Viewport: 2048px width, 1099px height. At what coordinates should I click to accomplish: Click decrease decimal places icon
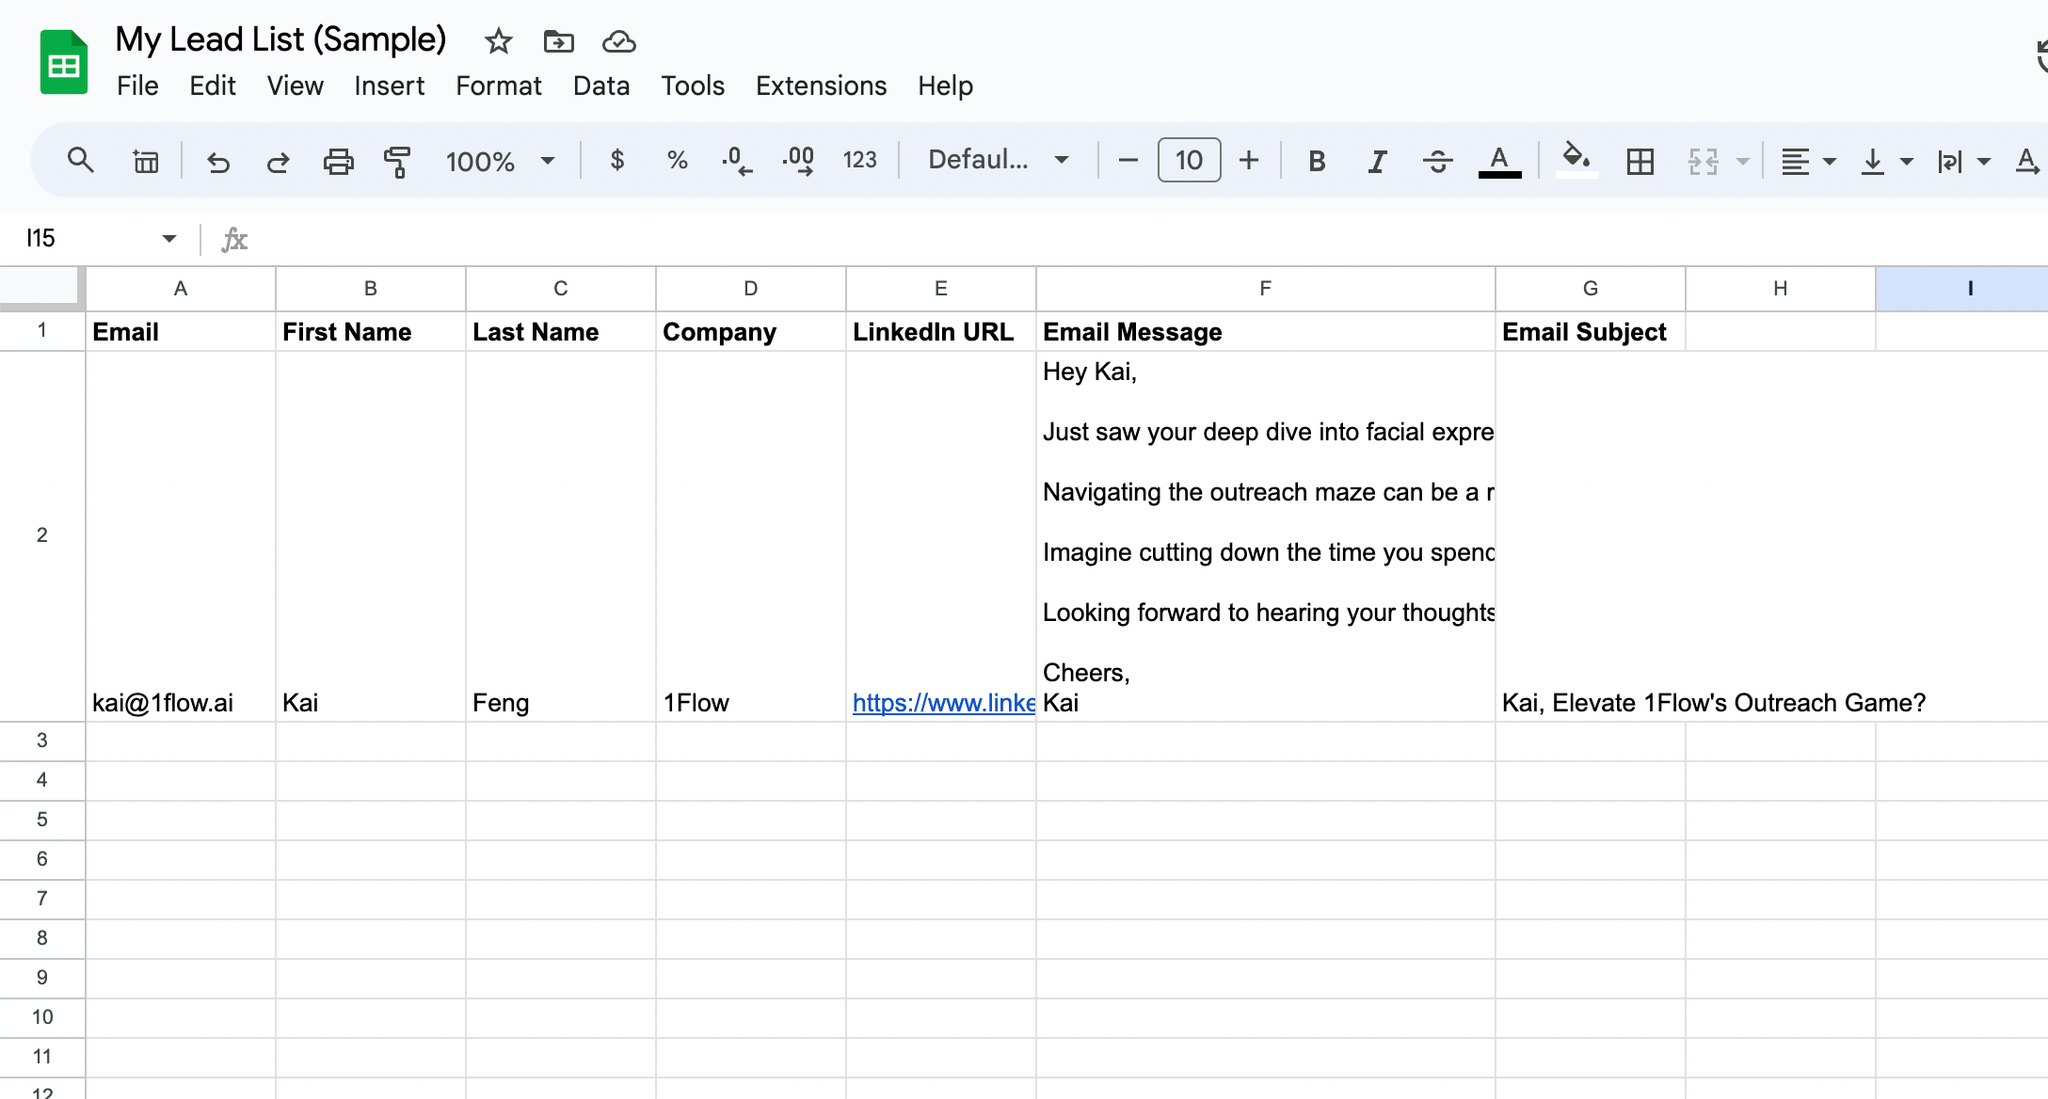[x=737, y=160]
